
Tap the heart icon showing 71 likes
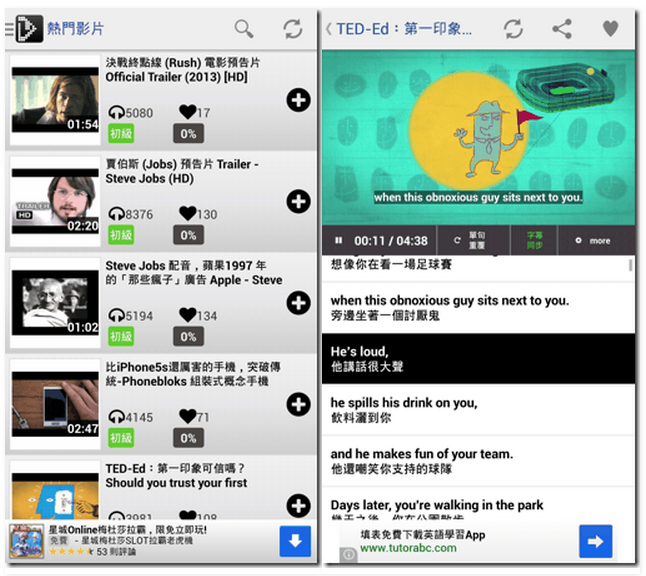(187, 416)
